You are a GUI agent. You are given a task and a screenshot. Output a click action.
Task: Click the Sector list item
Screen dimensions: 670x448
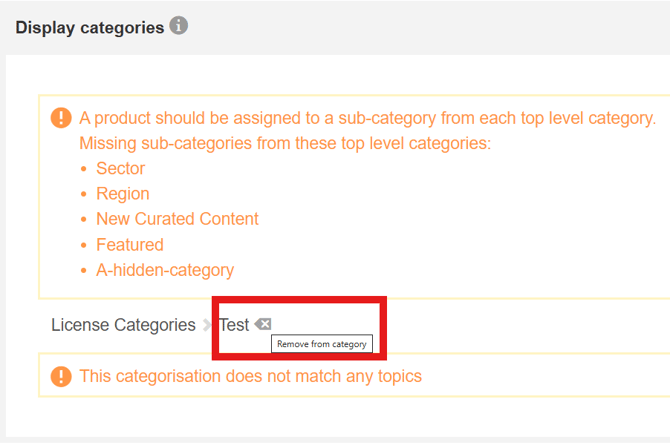(x=120, y=168)
